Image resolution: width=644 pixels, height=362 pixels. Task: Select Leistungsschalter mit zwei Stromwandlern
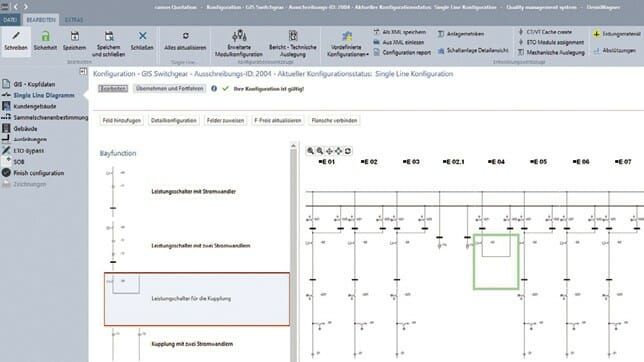196,245
